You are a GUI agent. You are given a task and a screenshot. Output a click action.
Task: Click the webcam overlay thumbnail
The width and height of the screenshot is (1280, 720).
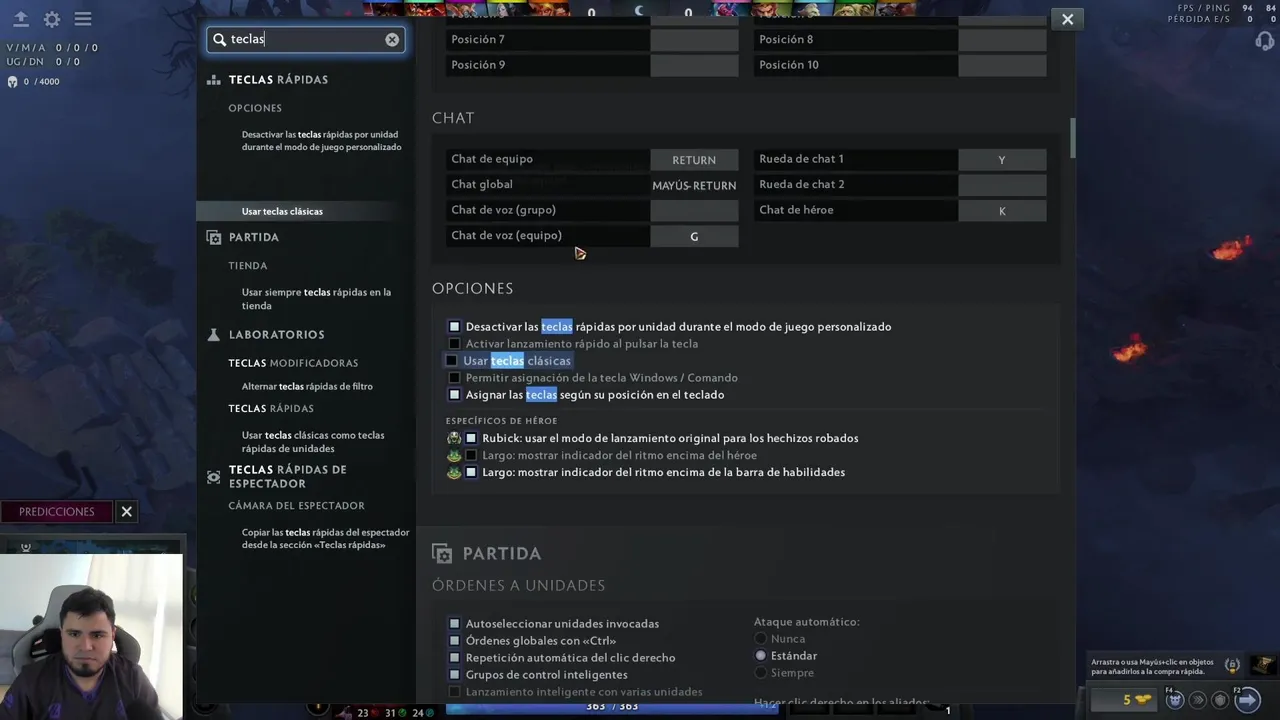click(x=91, y=637)
